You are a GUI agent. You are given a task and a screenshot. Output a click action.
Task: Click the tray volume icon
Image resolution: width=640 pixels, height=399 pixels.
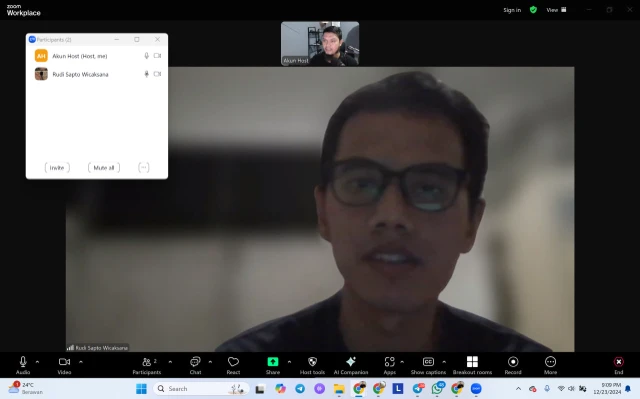click(571, 389)
